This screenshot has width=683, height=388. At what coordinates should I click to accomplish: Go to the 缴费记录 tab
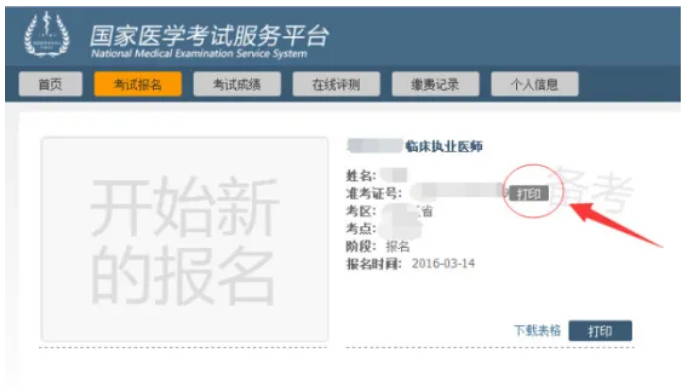coord(436,84)
